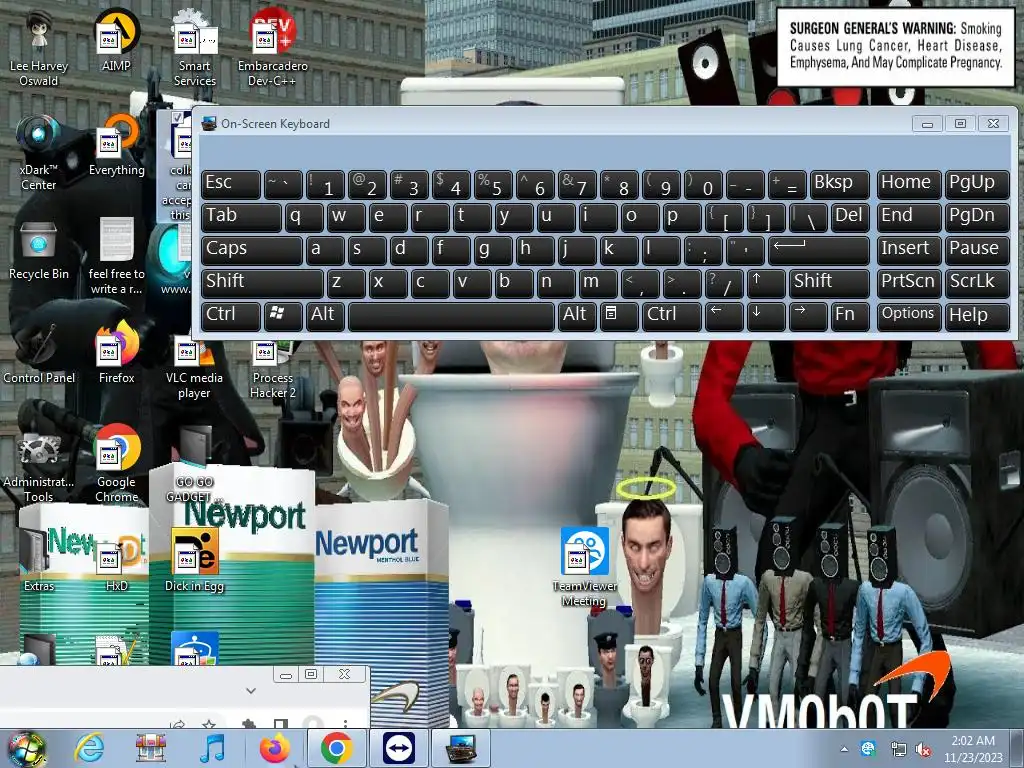
Task: Toggle right Shift on the On-Screen Keyboard
Action: (829, 282)
